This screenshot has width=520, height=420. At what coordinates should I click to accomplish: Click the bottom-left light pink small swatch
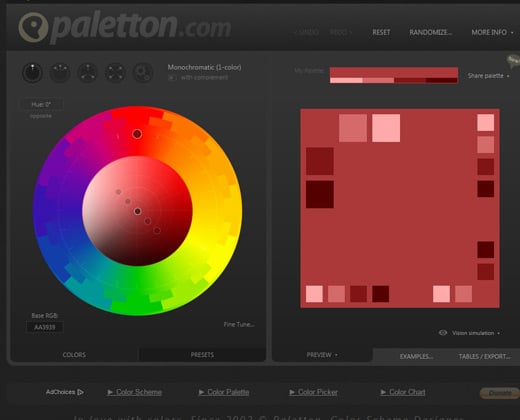(314, 294)
